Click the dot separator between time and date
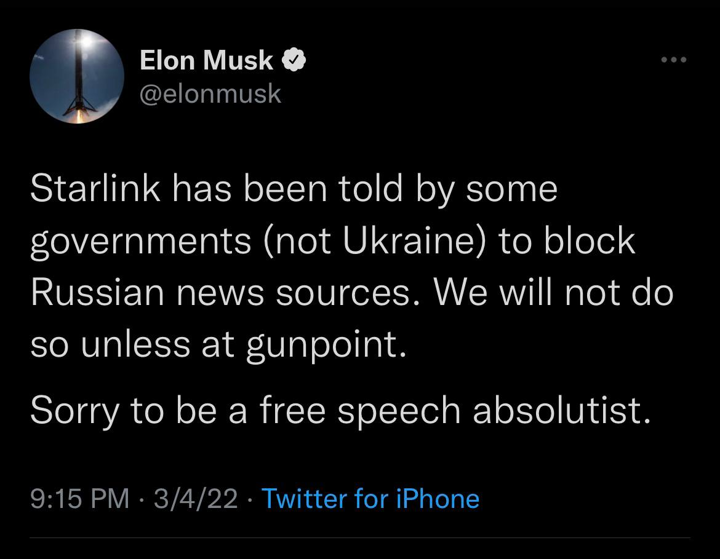The height and width of the screenshot is (559, 720). click(141, 498)
